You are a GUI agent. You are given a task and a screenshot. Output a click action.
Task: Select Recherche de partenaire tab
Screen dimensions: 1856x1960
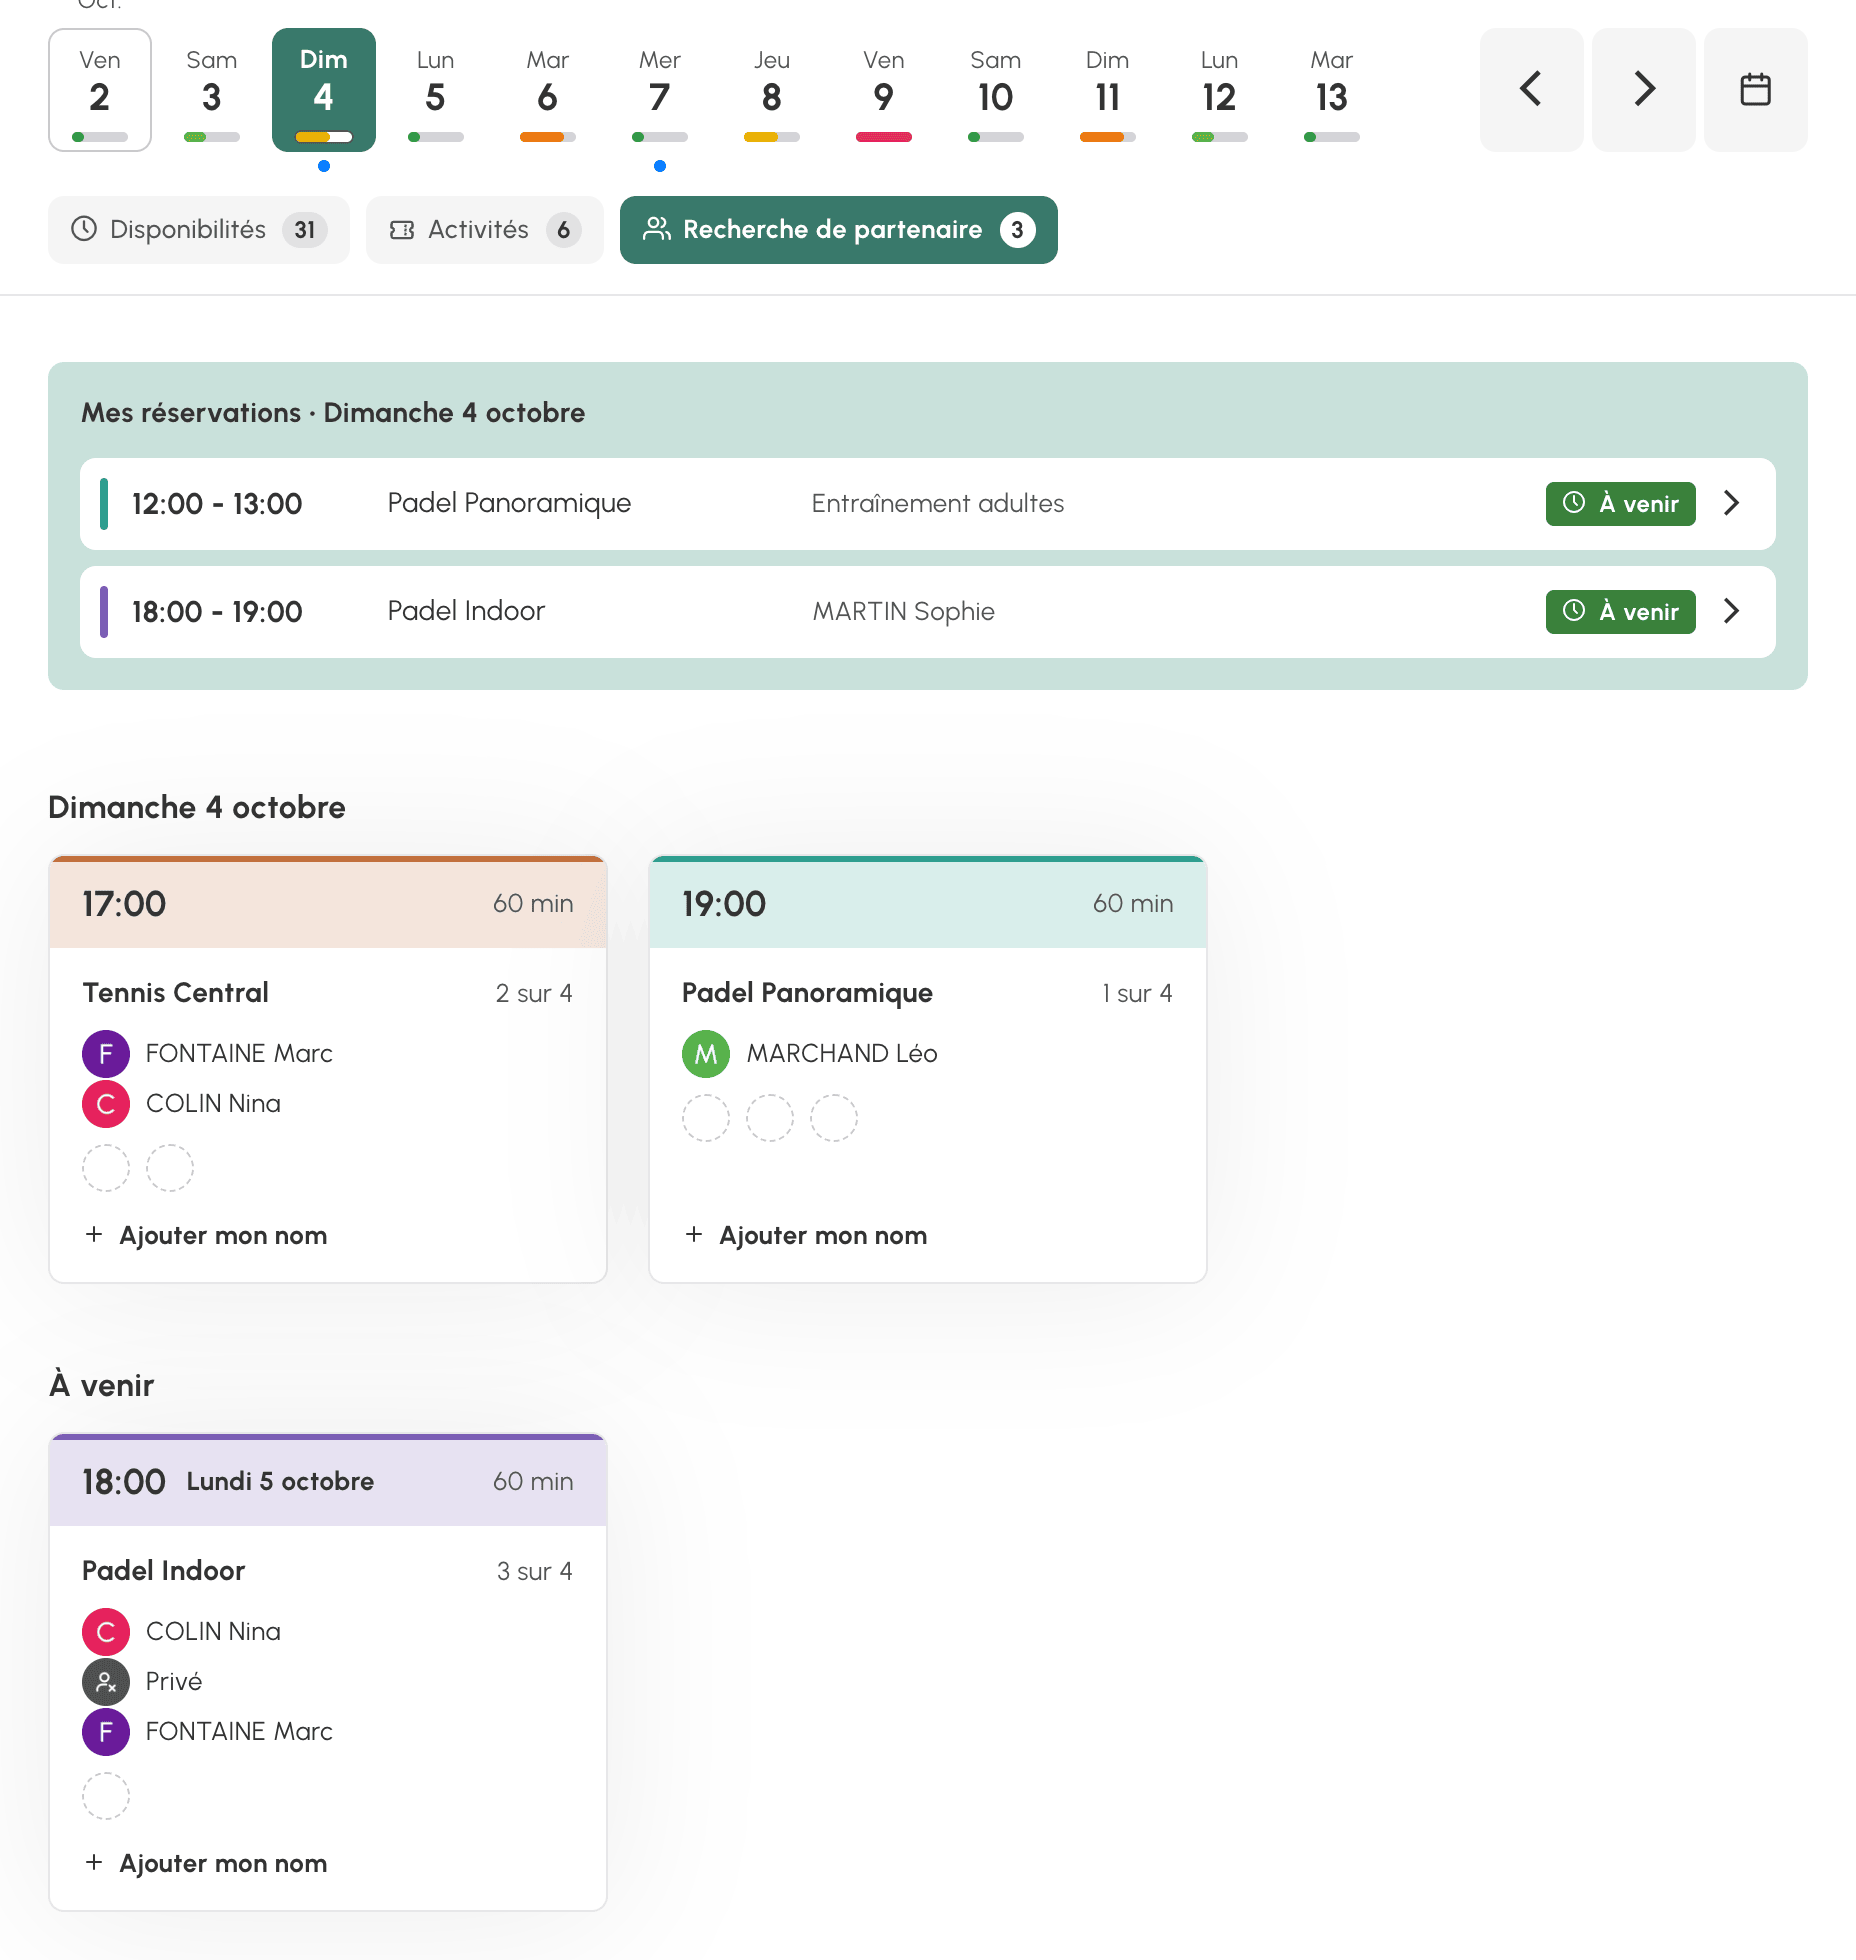[839, 230]
